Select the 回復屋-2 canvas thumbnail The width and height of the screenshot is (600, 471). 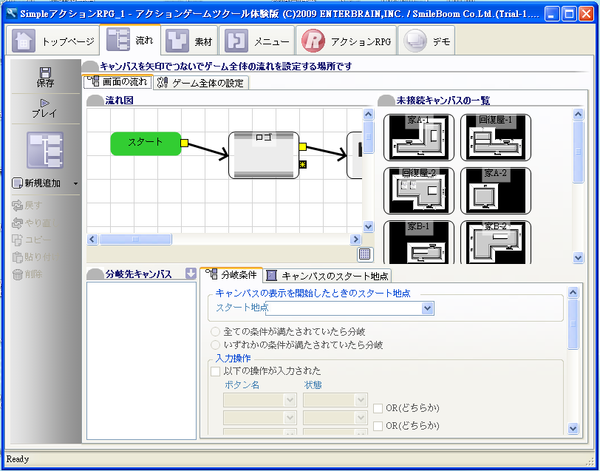(x=419, y=191)
